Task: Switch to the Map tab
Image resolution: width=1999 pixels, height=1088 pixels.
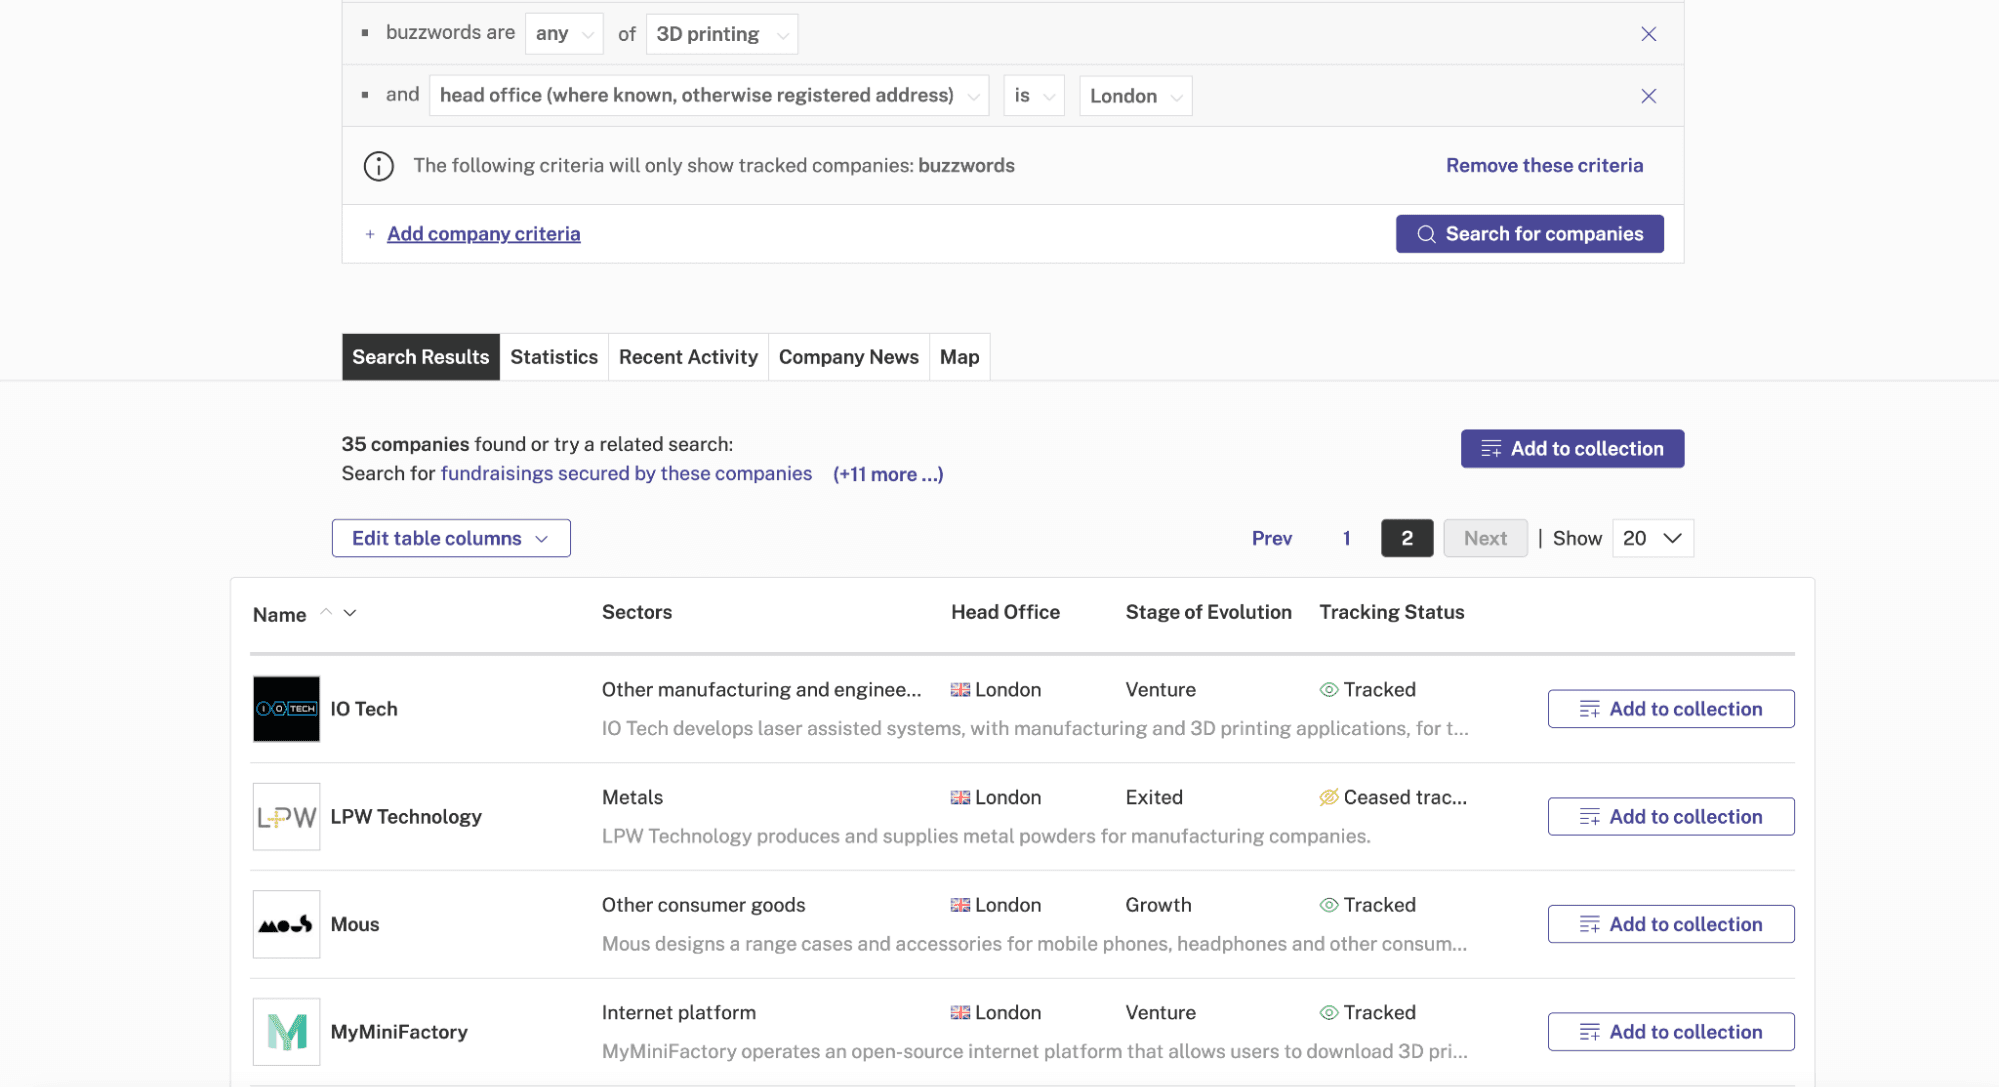Action: click(960, 357)
